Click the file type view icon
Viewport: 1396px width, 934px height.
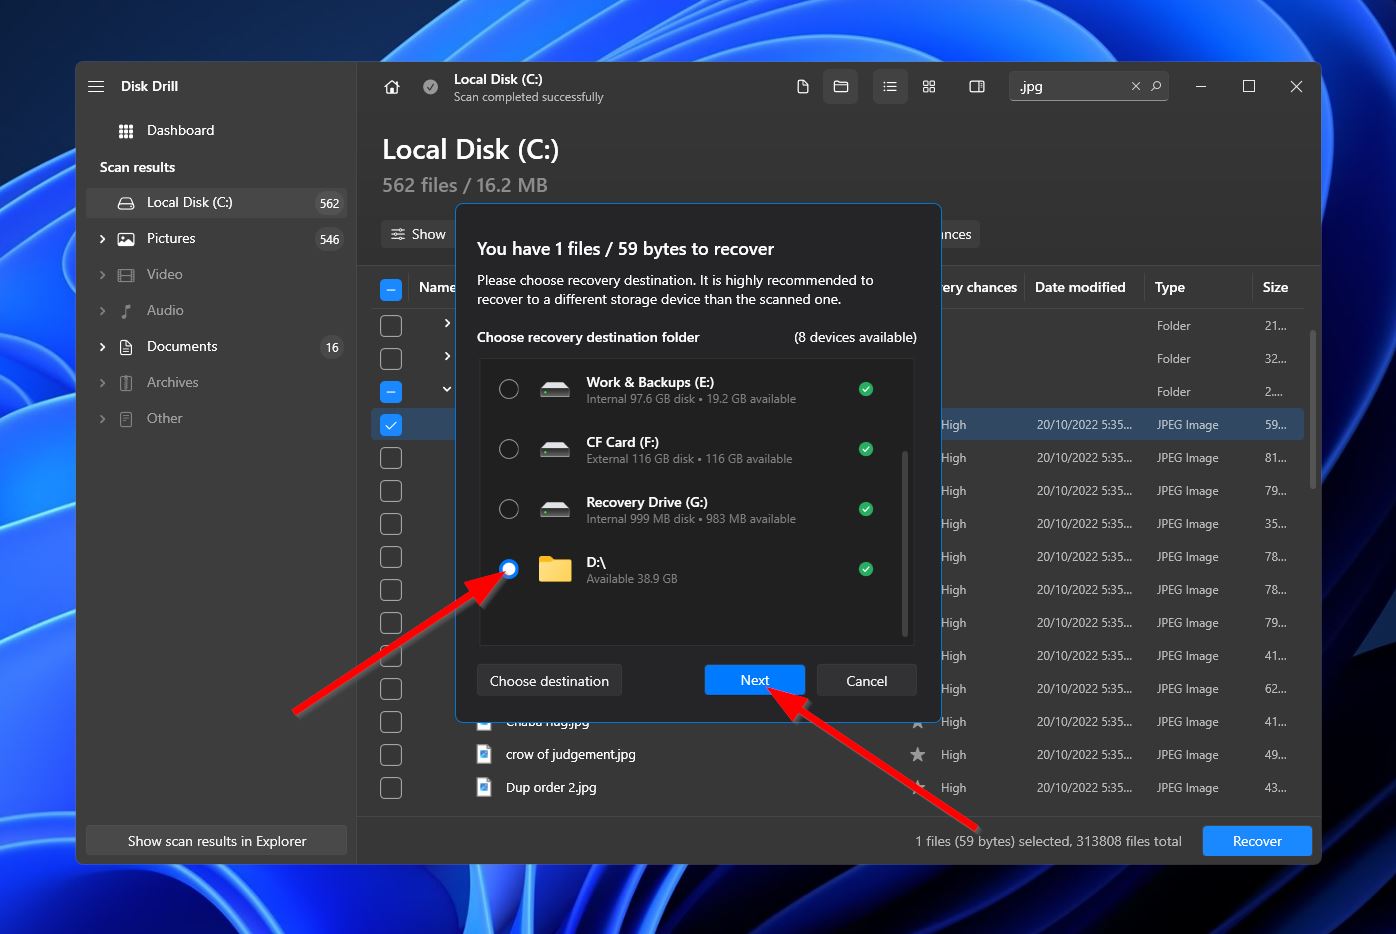tap(802, 86)
